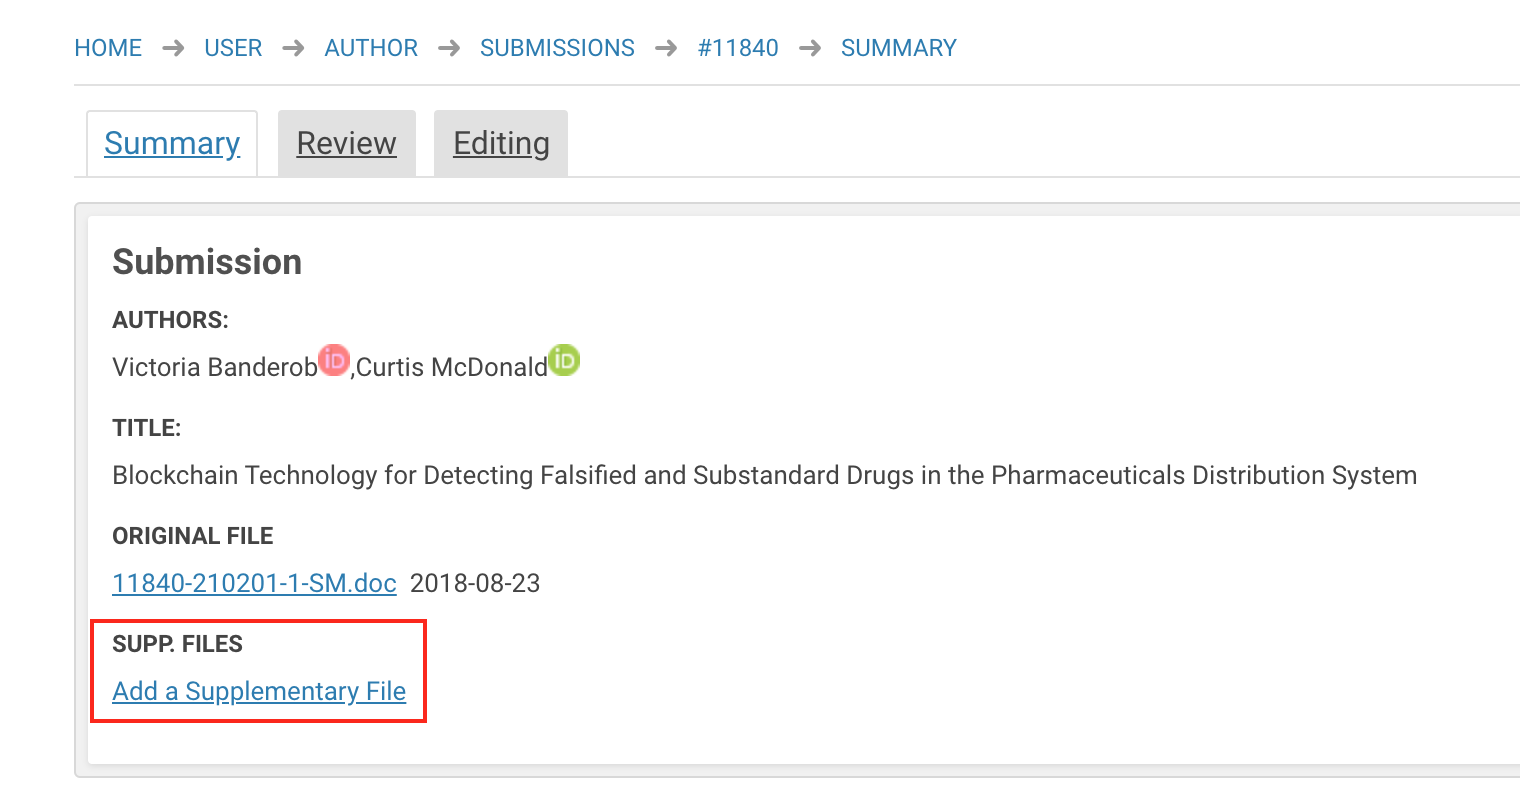The image size is (1520, 796).
Task: Click the SUMMARY breadcrumb link
Action: (x=898, y=48)
